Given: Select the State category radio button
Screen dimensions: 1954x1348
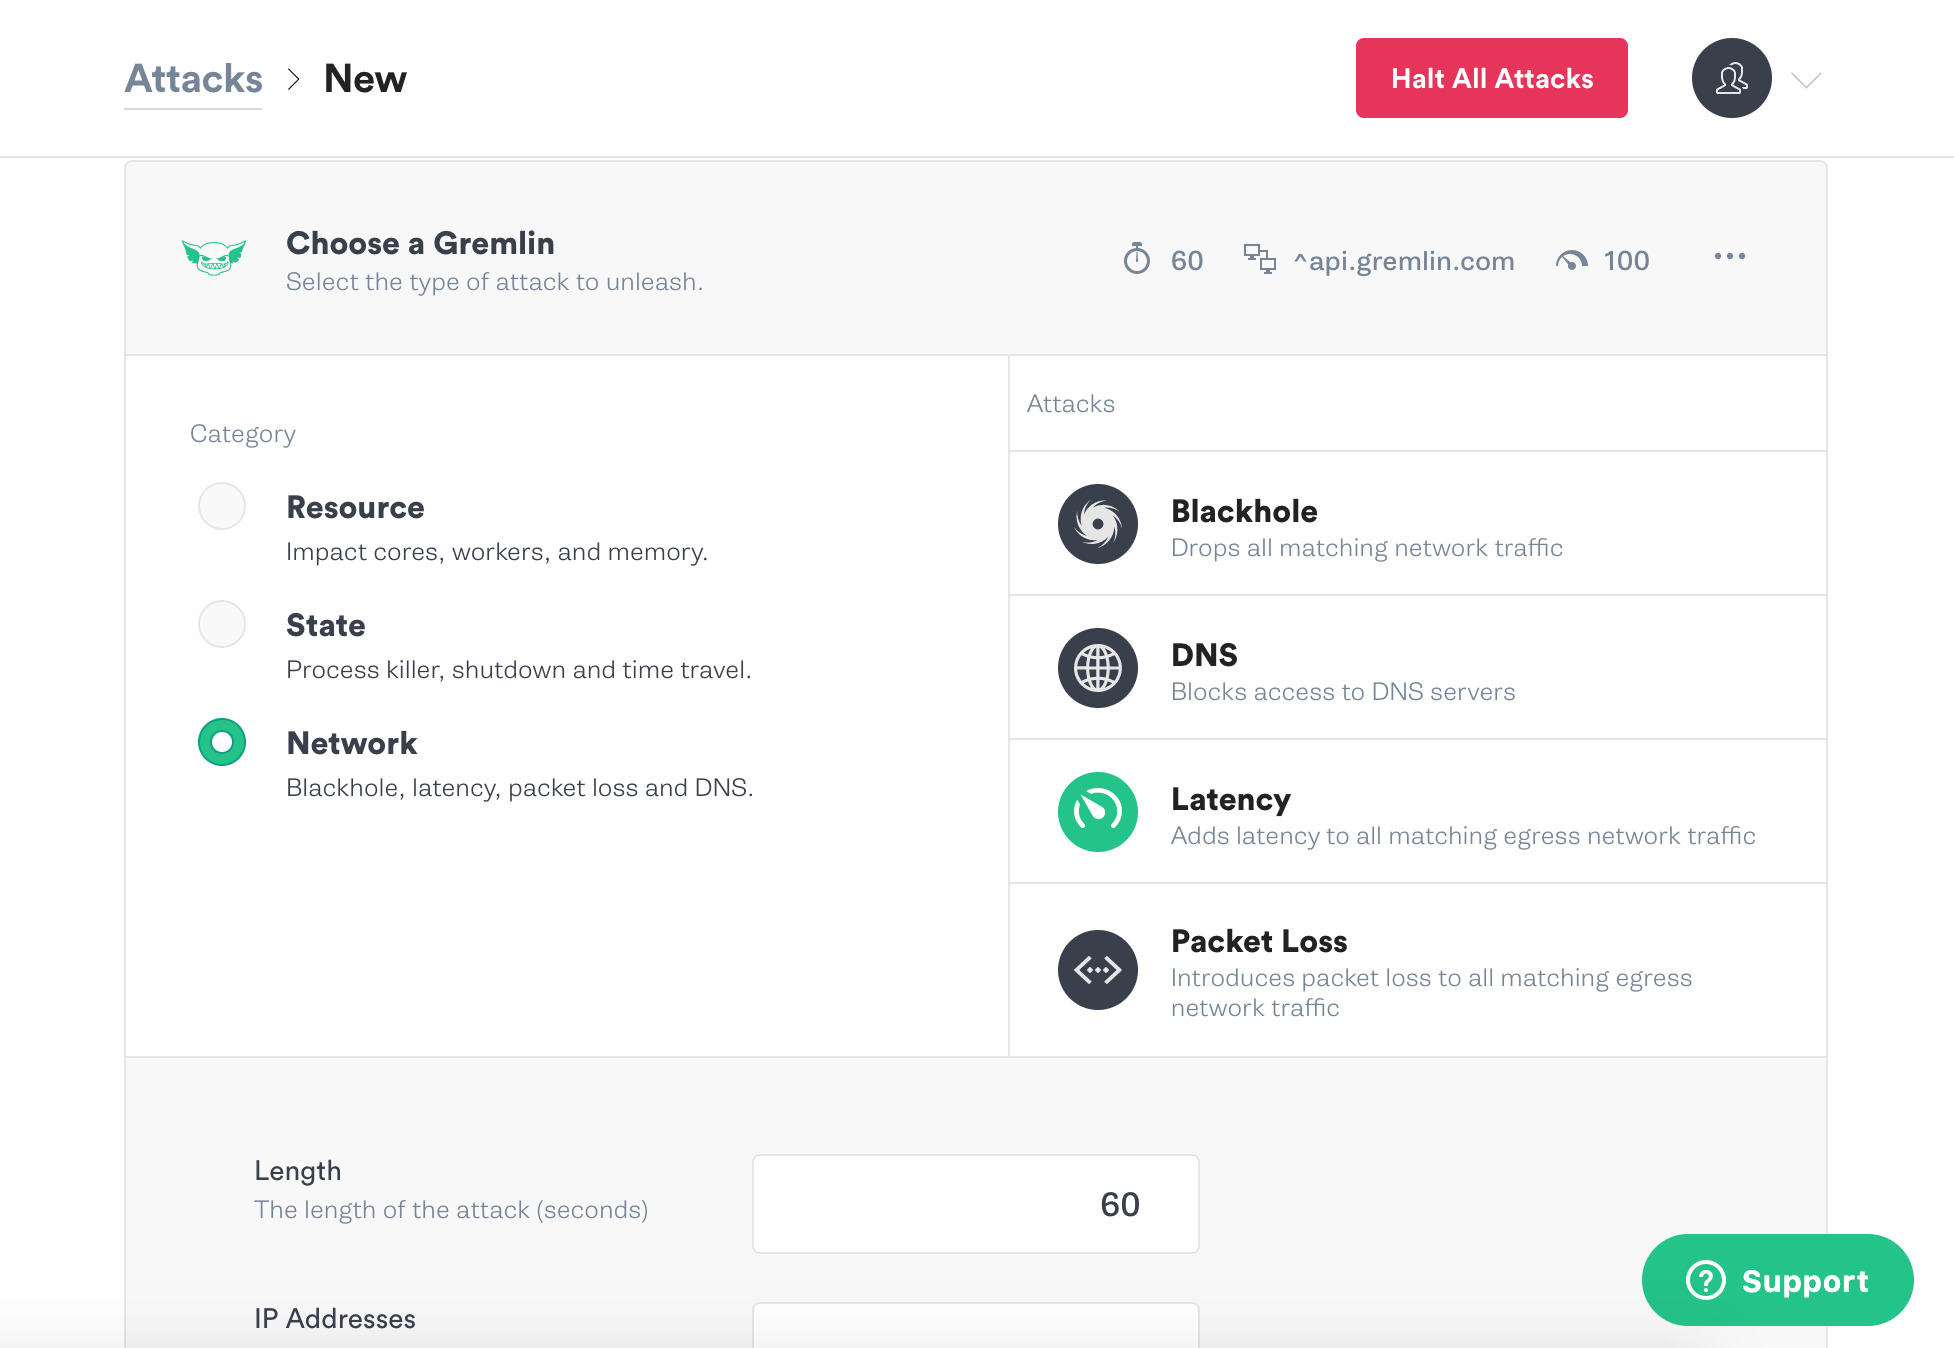Looking at the screenshot, I should (221, 624).
